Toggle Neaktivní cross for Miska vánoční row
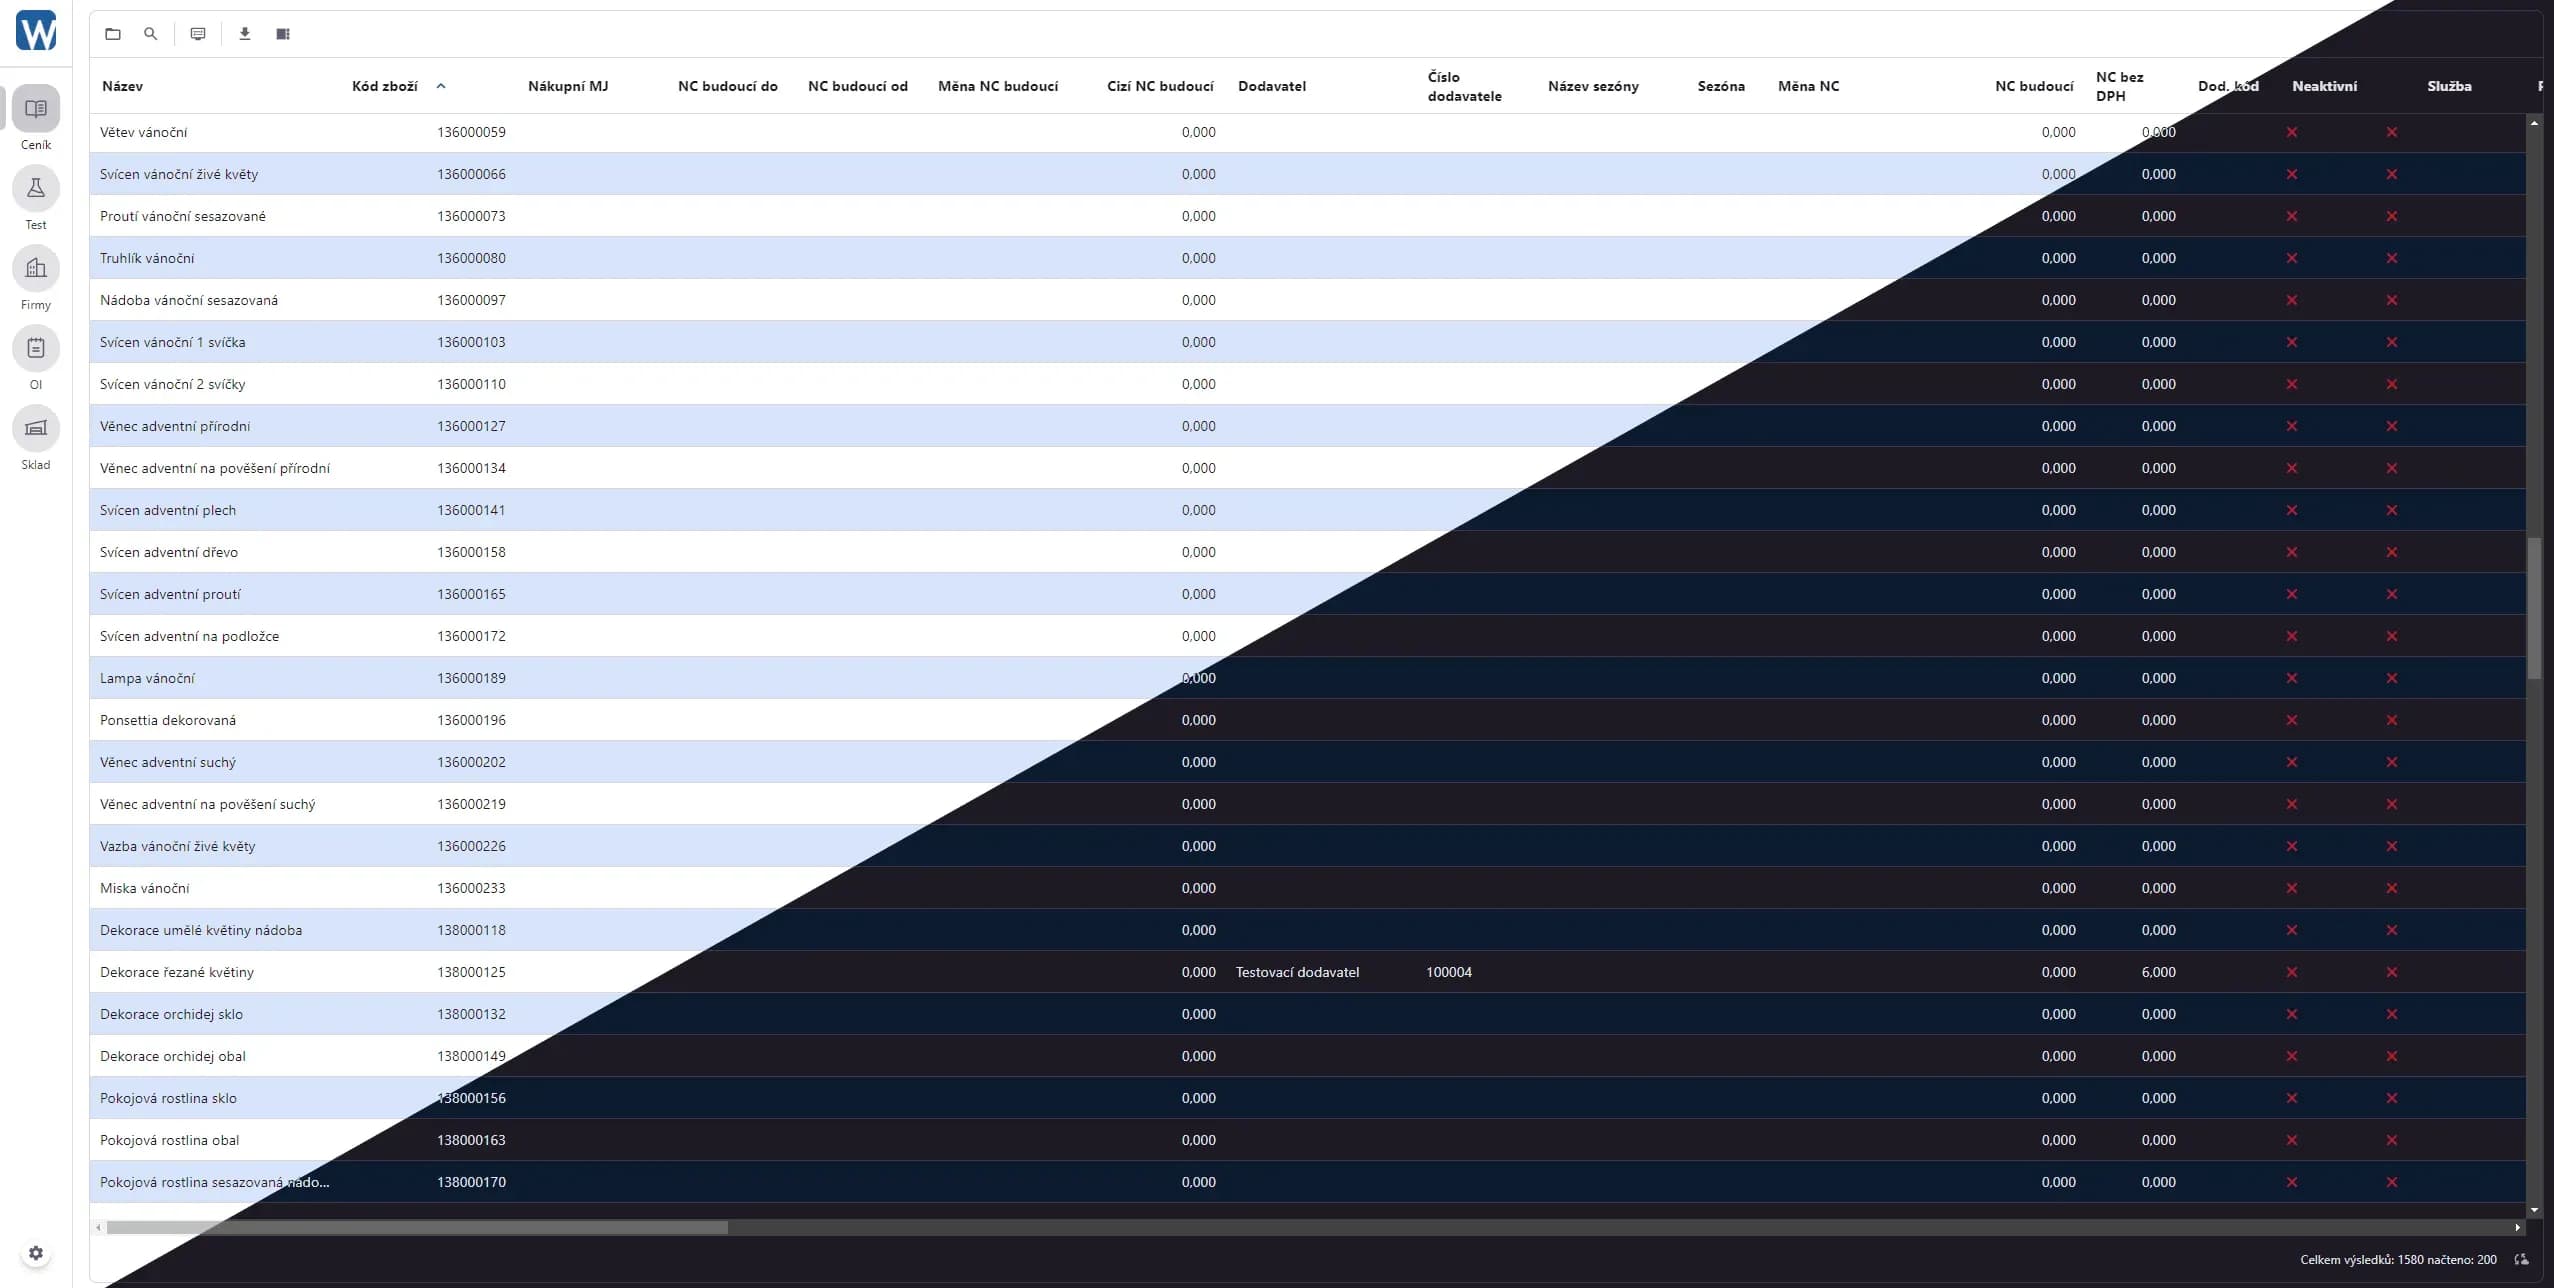 tap(2292, 888)
